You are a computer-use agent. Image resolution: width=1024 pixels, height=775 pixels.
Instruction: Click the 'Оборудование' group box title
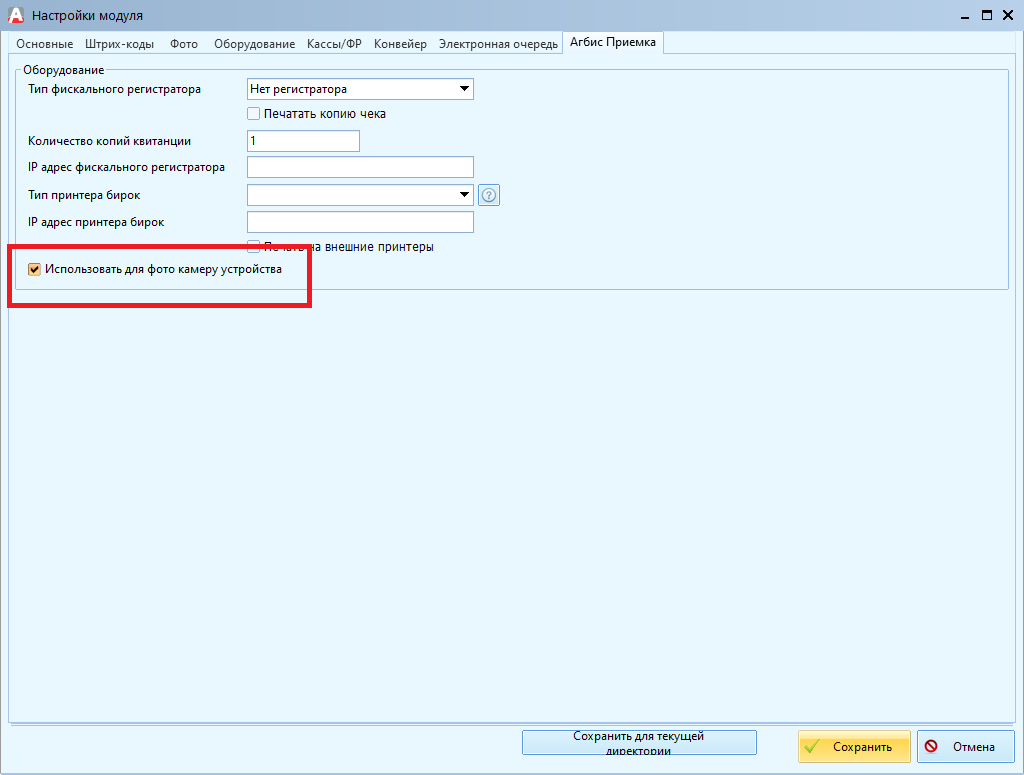[63, 70]
